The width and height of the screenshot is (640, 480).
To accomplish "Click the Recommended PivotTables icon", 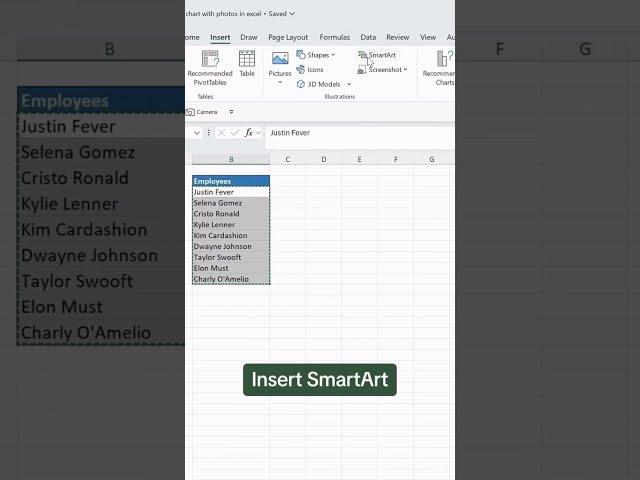I will point(210,63).
